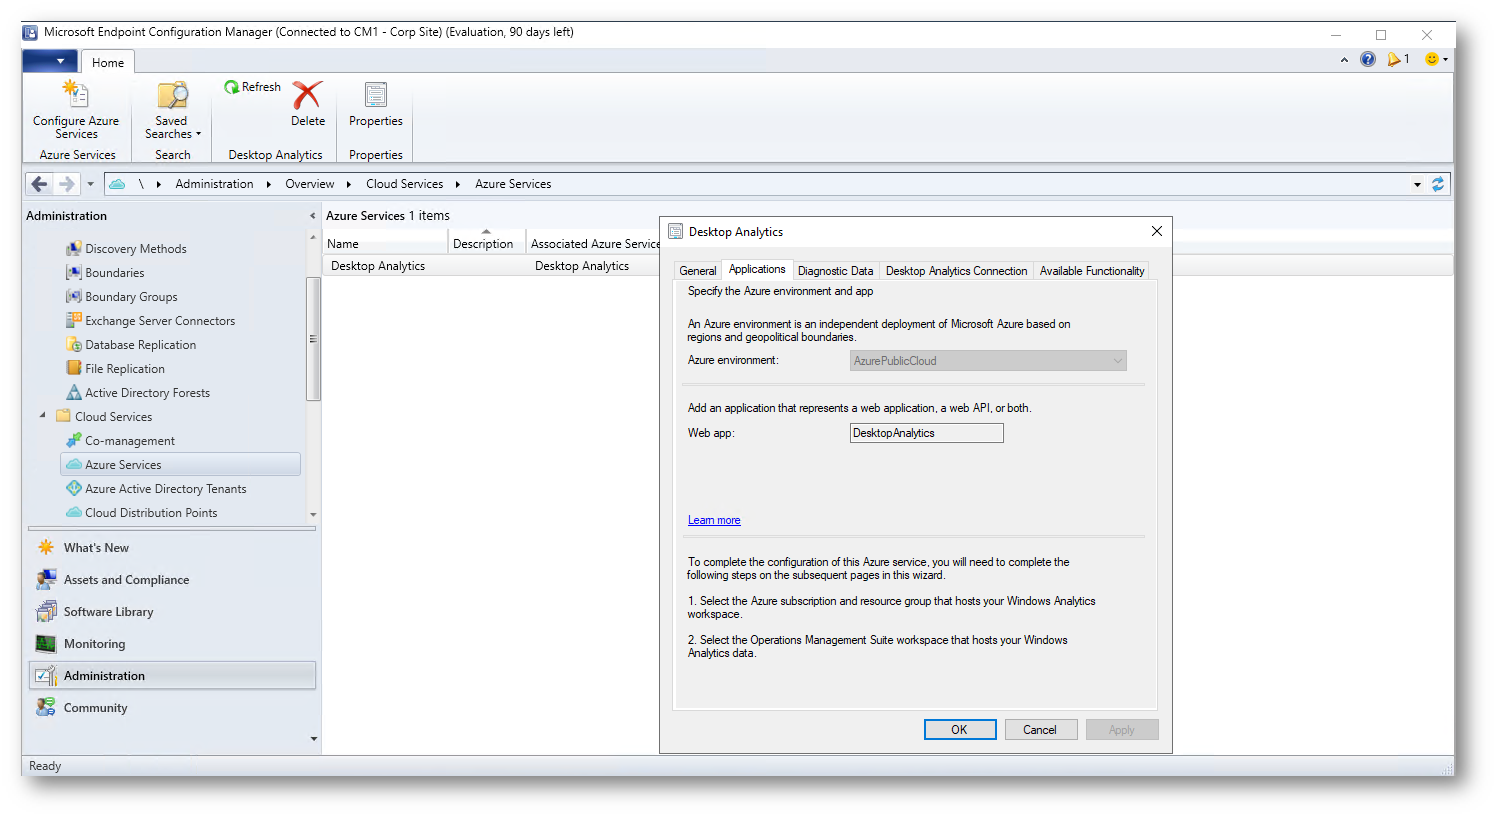Click the Cloud Services breadcrumb segment

404,184
